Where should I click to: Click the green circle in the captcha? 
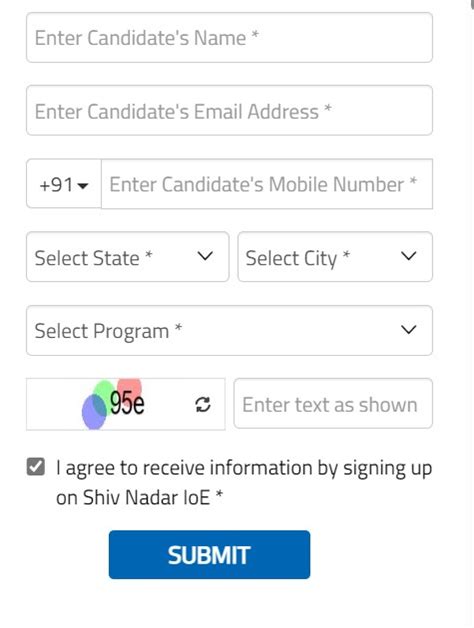pos(103,395)
